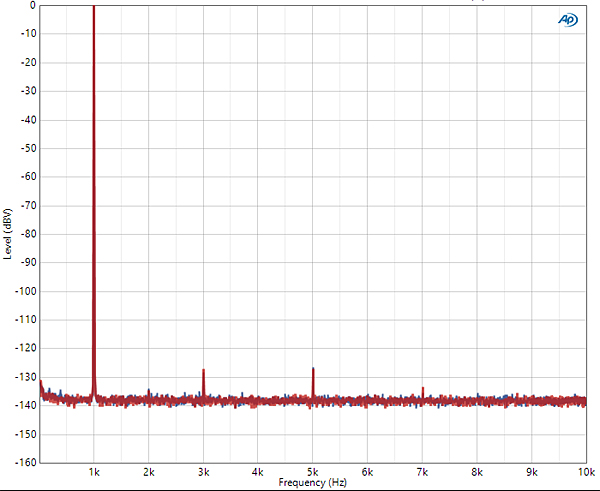Click the Level (dBV) axis title
This screenshot has height=491, width=600.
[8, 234]
